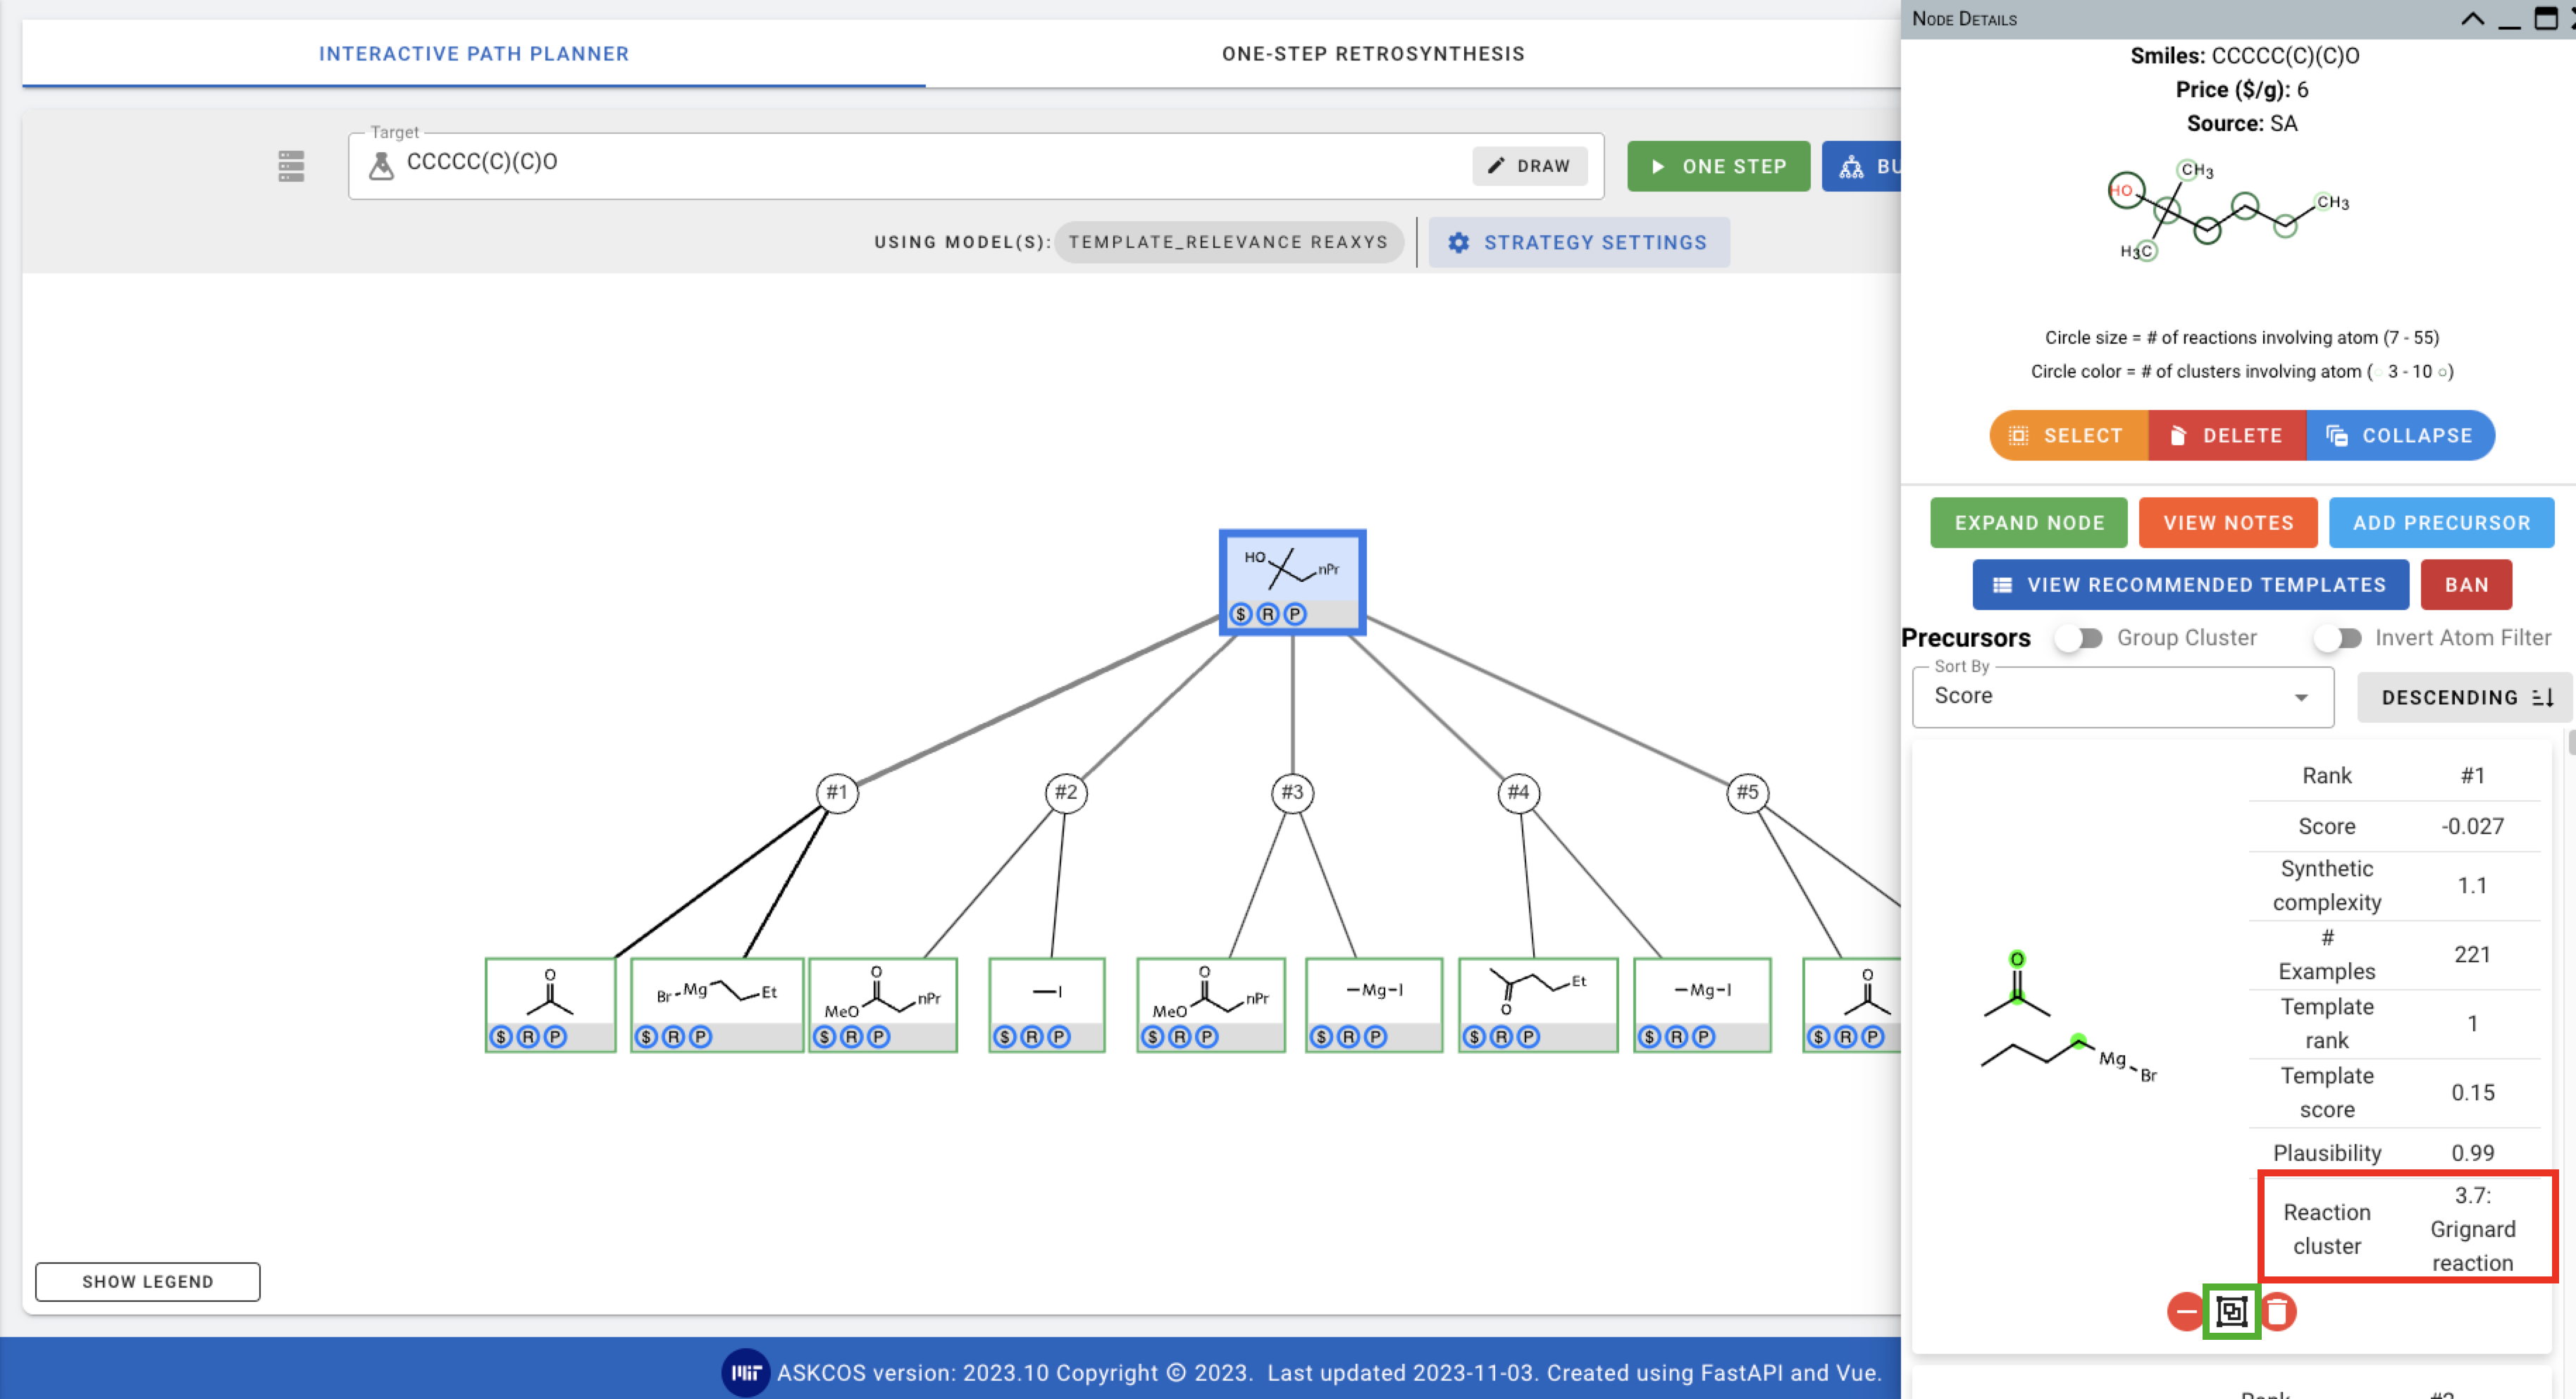The image size is (2576, 1399).
Task: Click the red Delete button
Action: 2228,436
